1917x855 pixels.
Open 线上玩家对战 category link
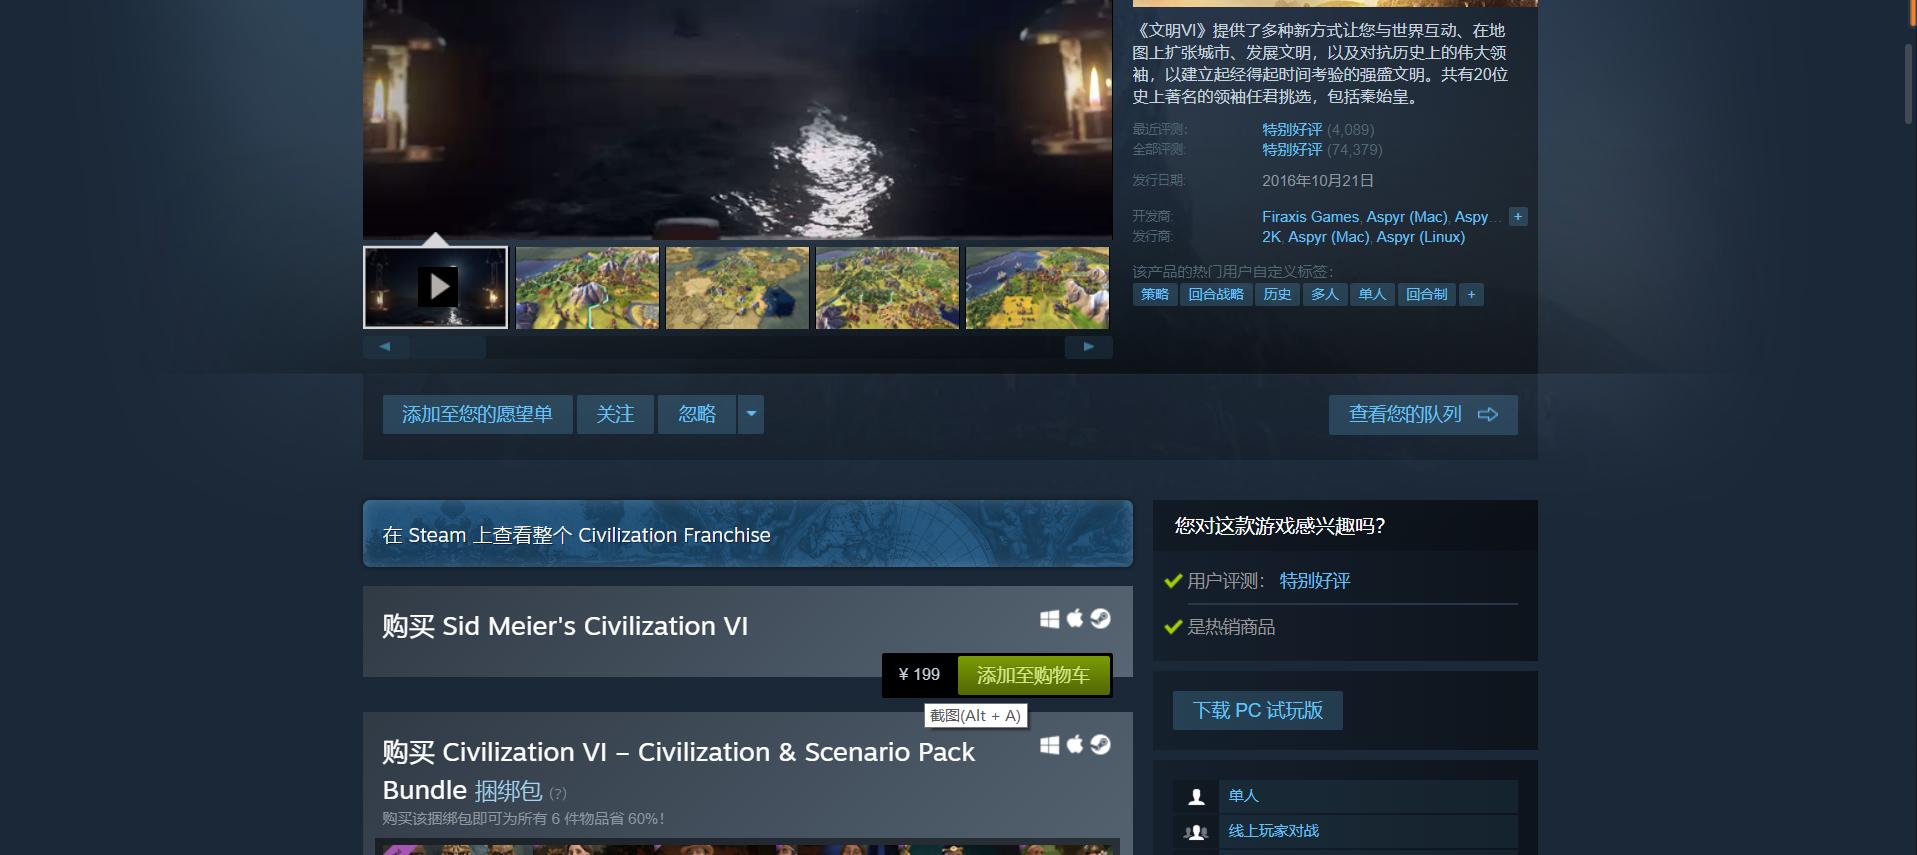click(x=1273, y=831)
